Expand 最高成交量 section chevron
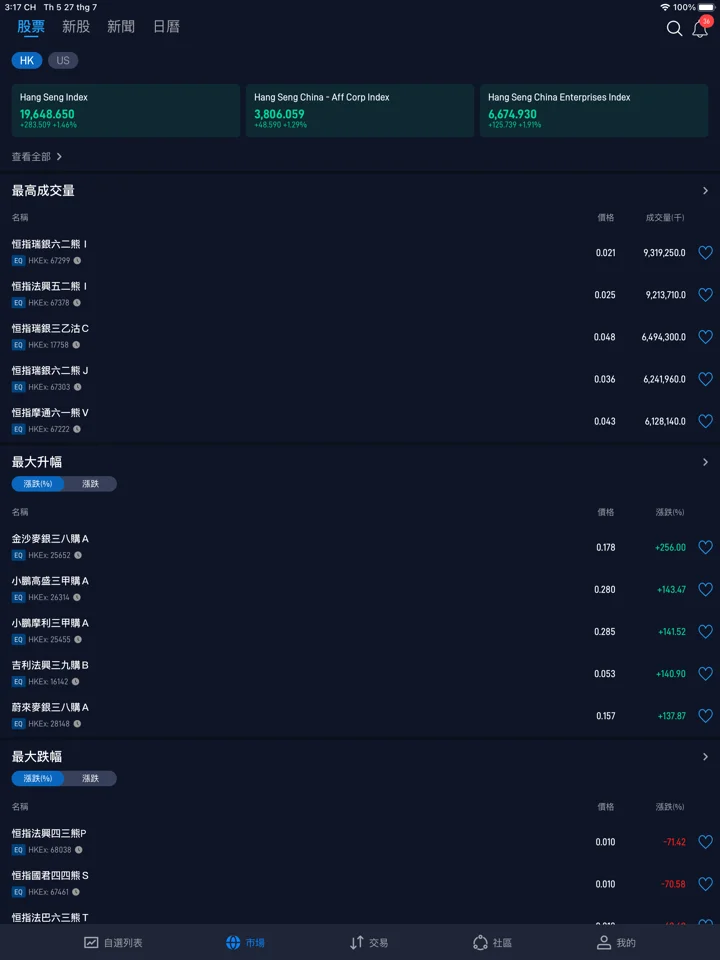Viewport: 720px width, 960px height. click(x=705, y=190)
